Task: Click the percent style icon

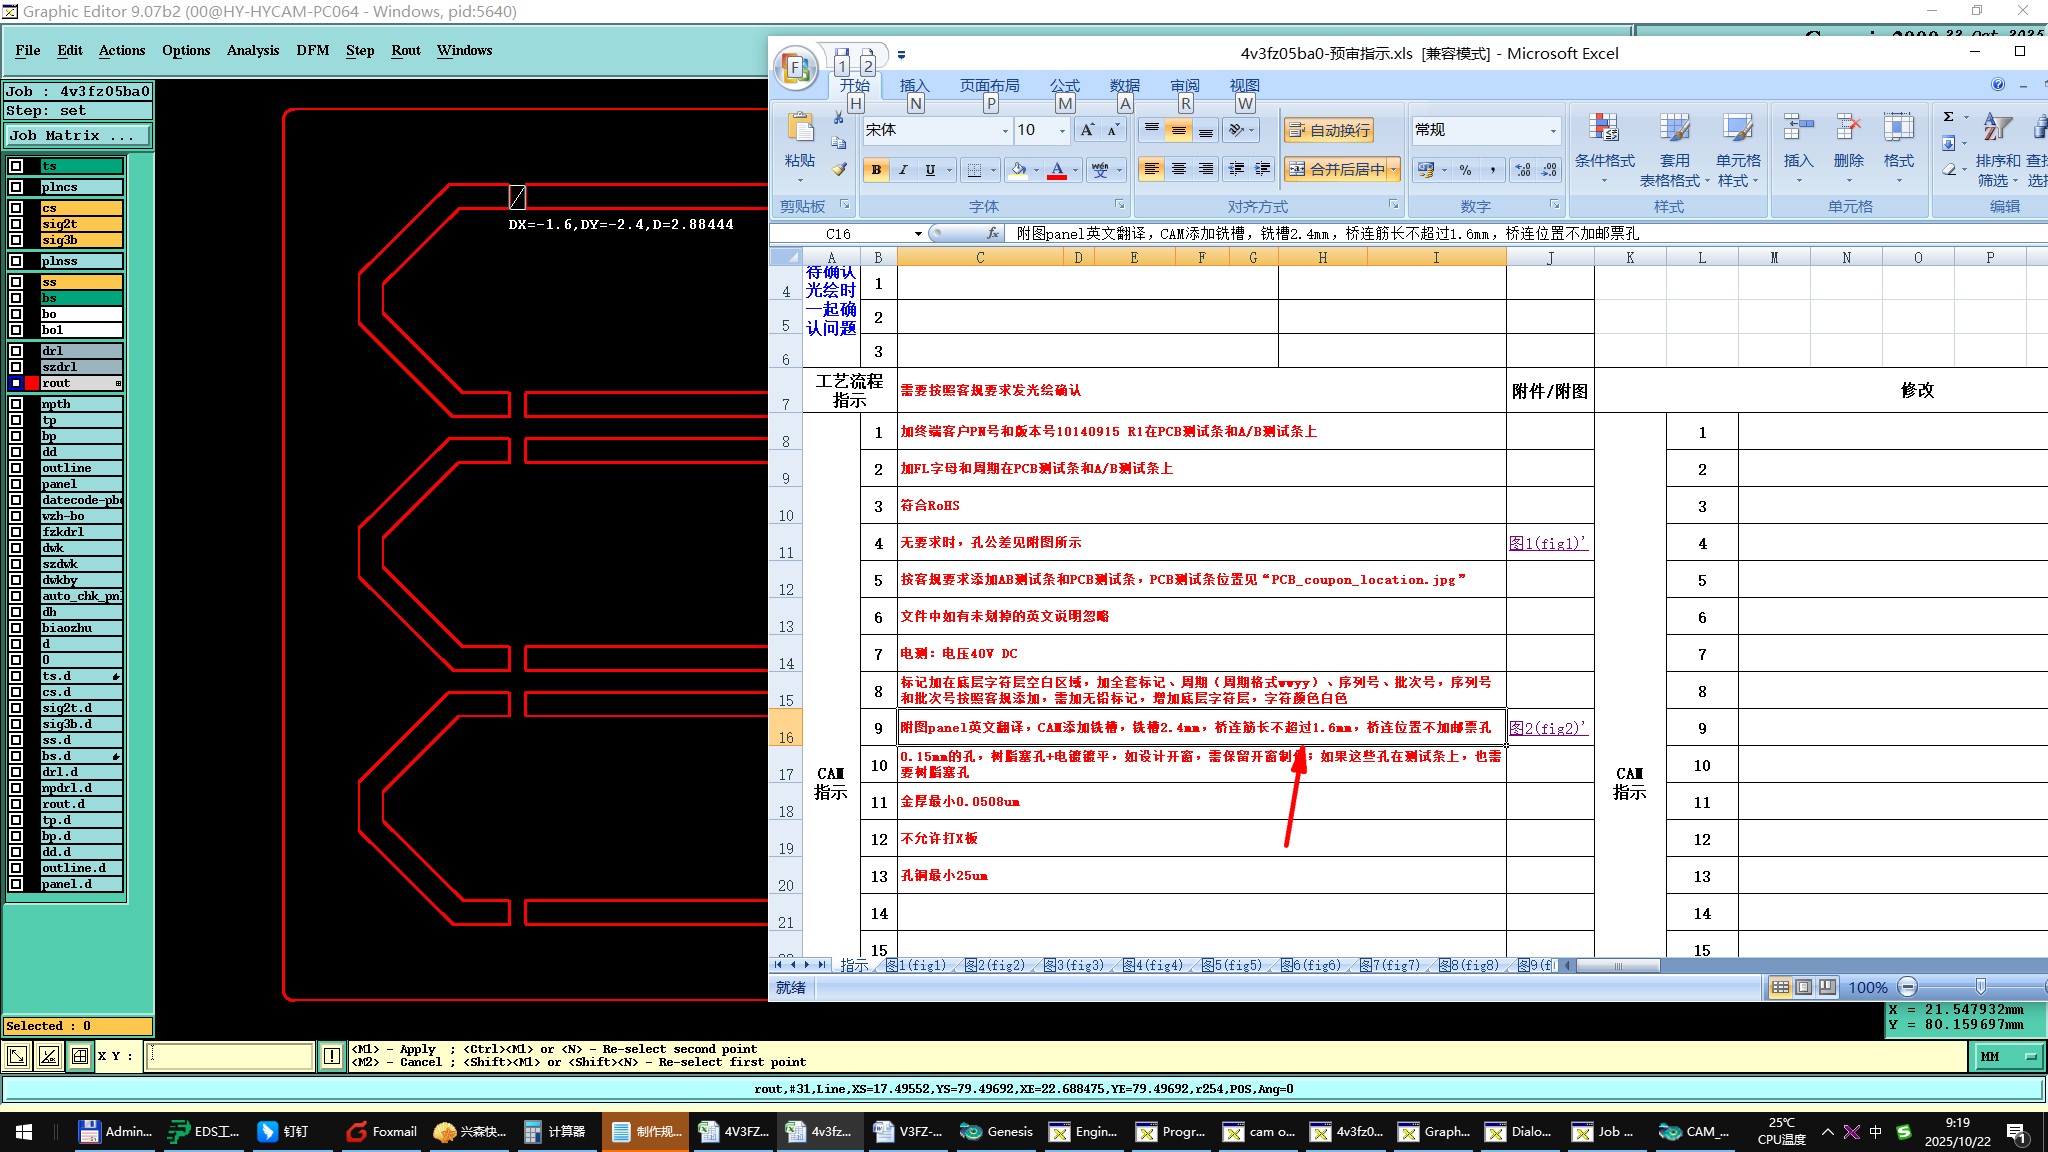Action: pyautogui.click(x=1465, y=170)
